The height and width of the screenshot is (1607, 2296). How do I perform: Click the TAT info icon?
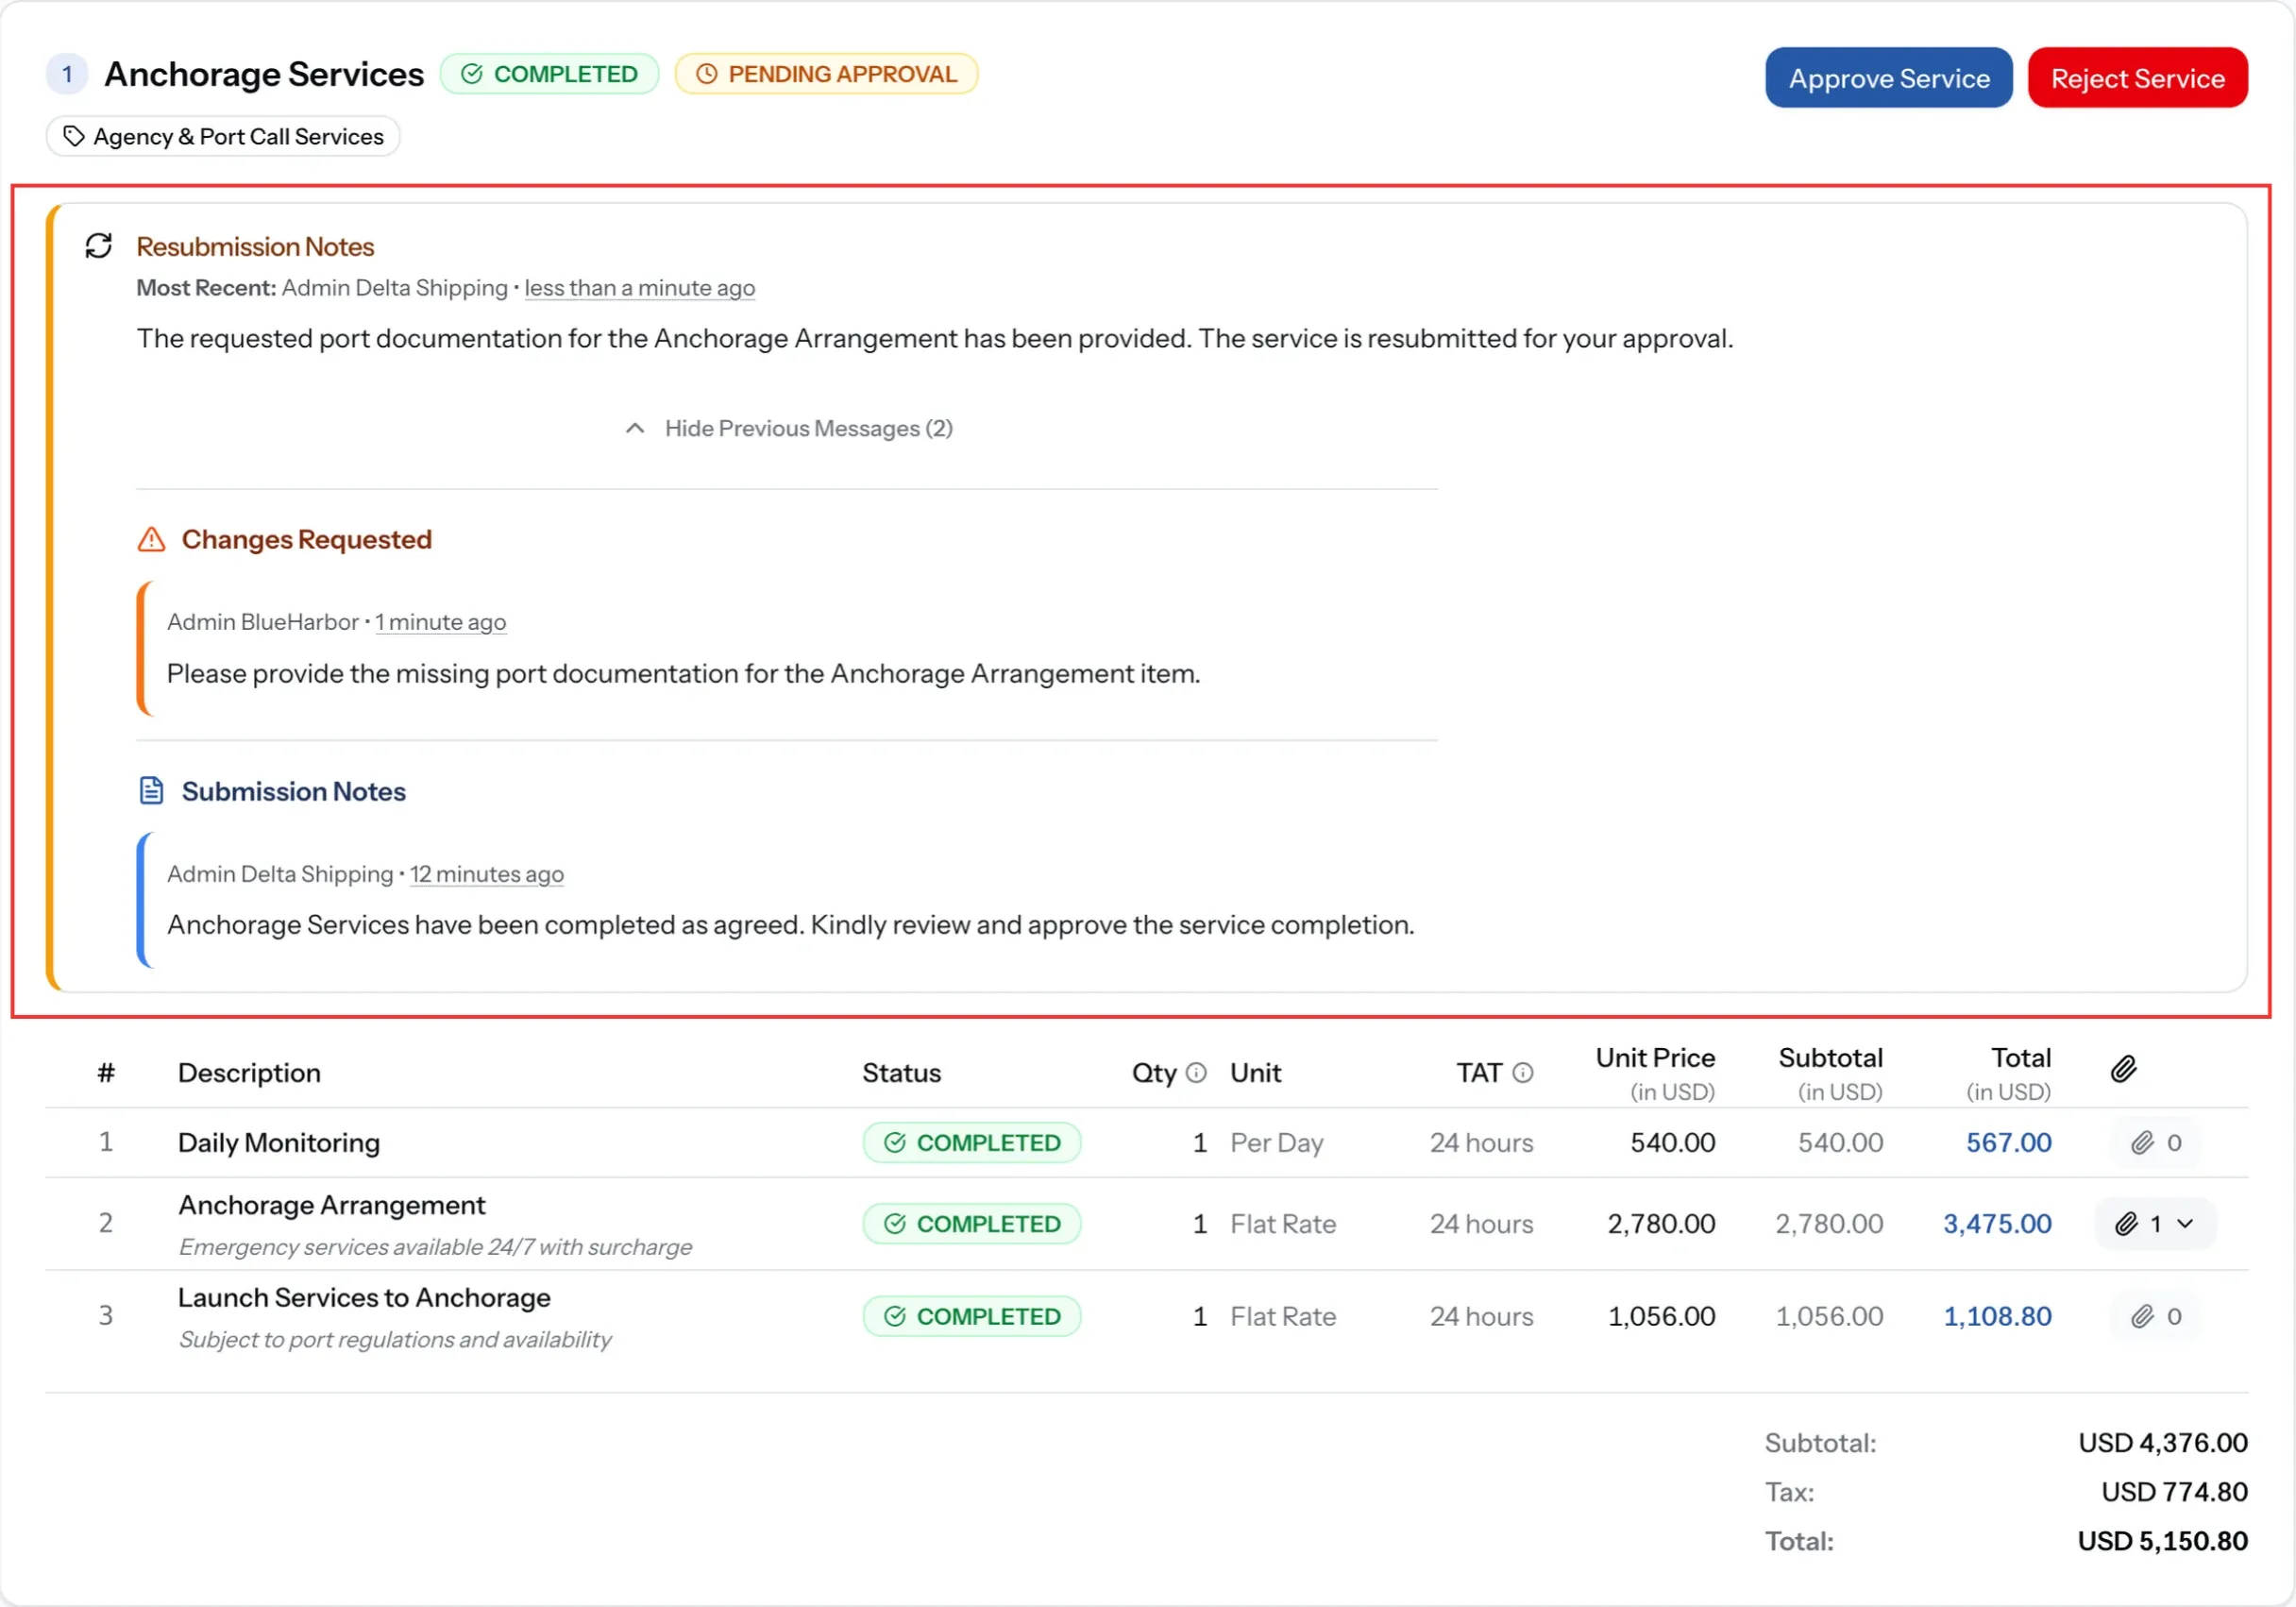tap(1523, 1073)
